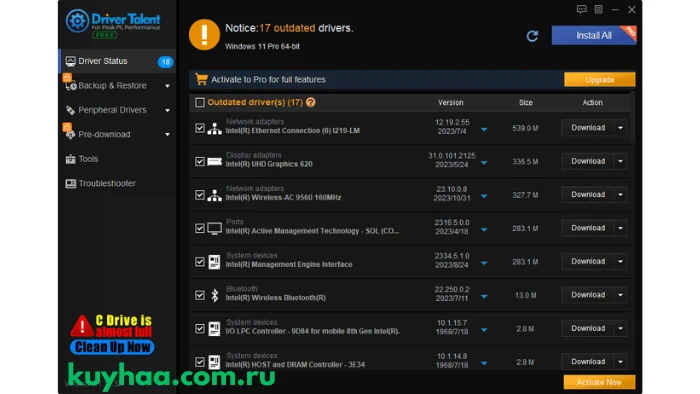This screenshot has height=394, width=700.
Task: Open Download options arrow for Ethernet Connection
Action: coord(621,128)
